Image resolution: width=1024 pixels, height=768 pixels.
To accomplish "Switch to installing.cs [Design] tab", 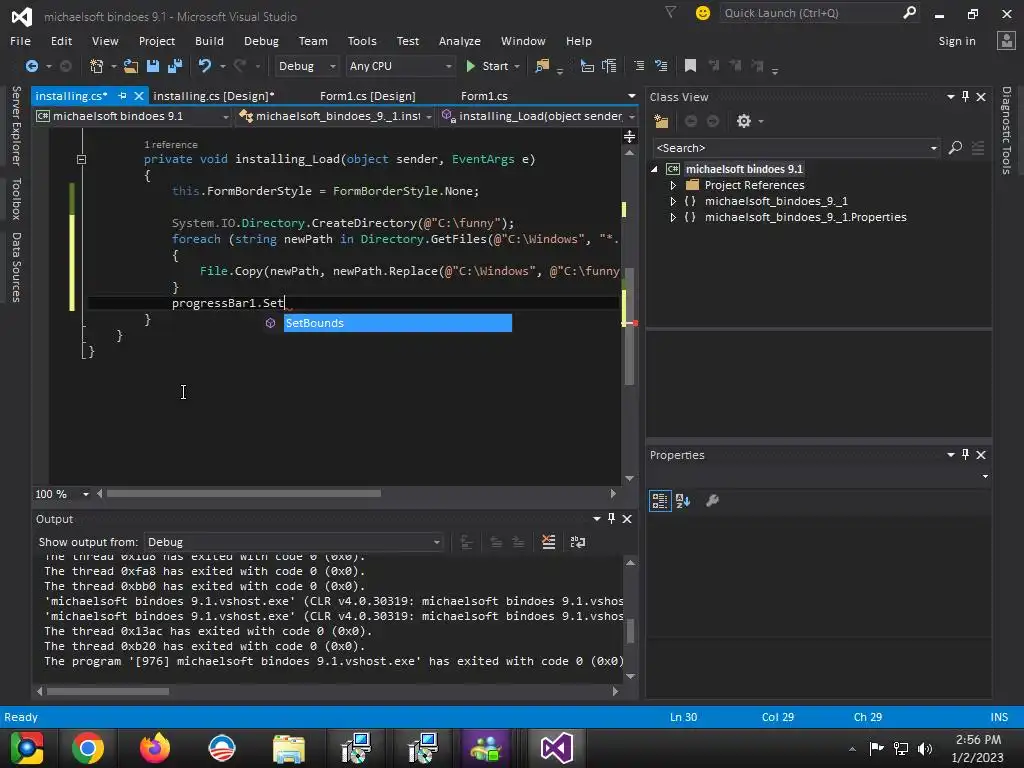I will tap(214, 96).
